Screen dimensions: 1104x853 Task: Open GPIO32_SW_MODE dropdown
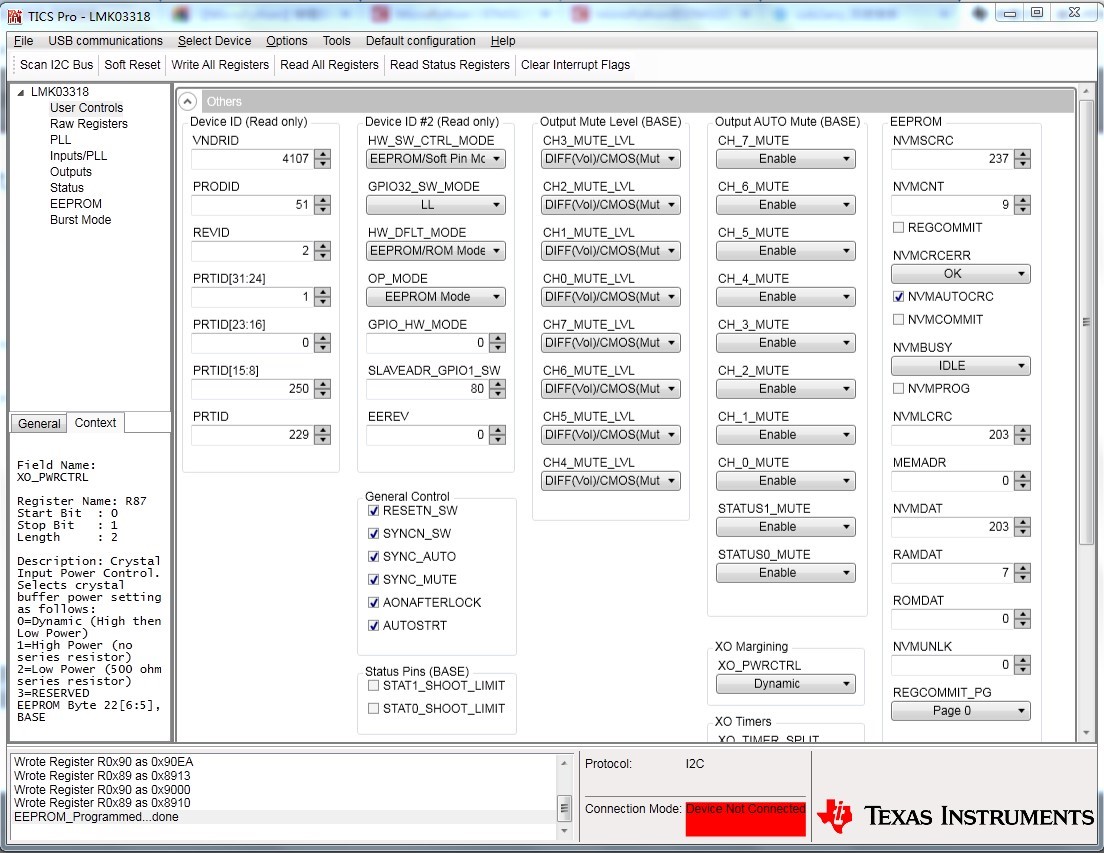pos(436,205)
